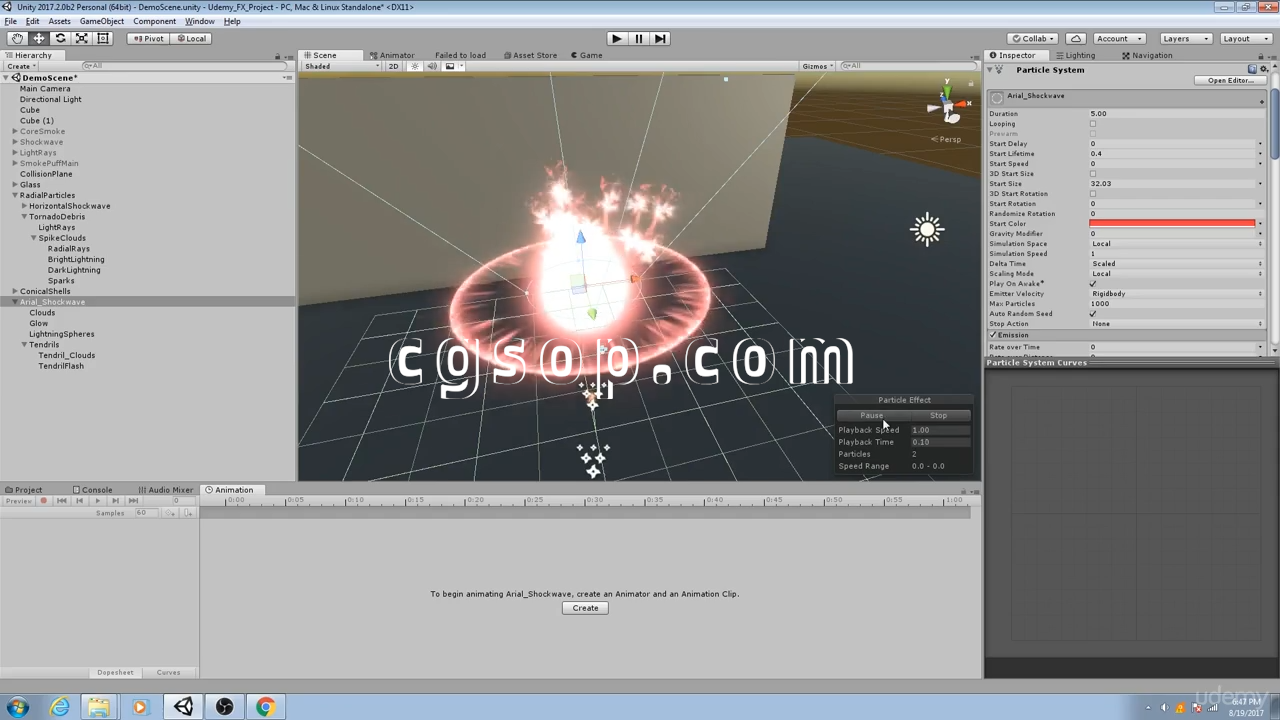Open the Account dropdown
This screenshot has height=720, width=1280.
(1121, 38)
